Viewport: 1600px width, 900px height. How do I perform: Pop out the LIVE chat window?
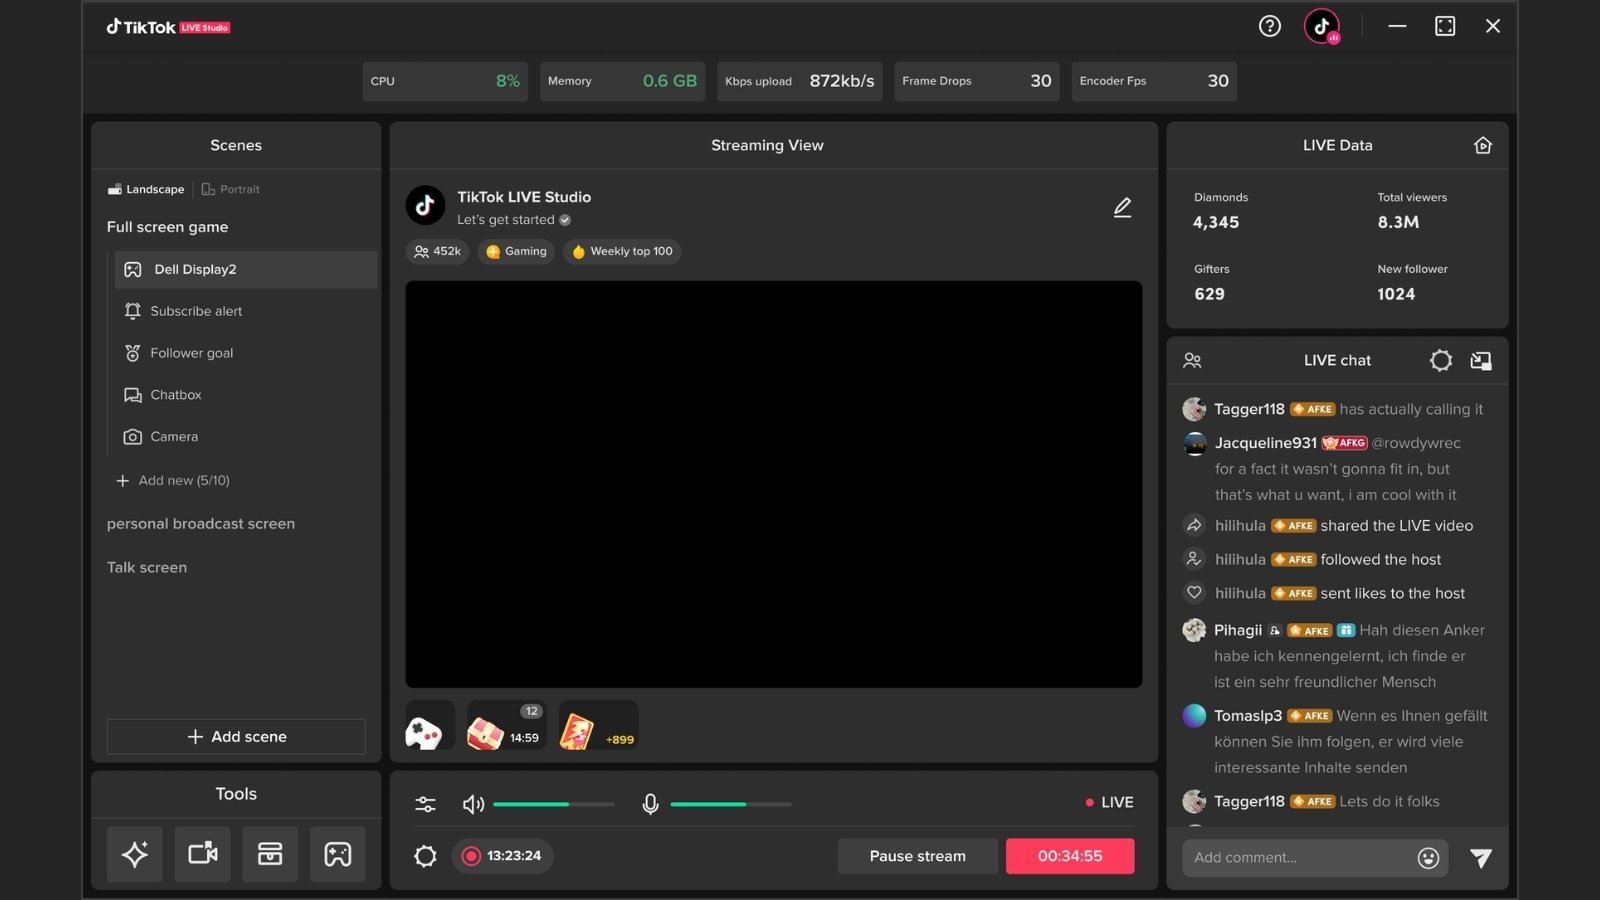[1481, 360]
